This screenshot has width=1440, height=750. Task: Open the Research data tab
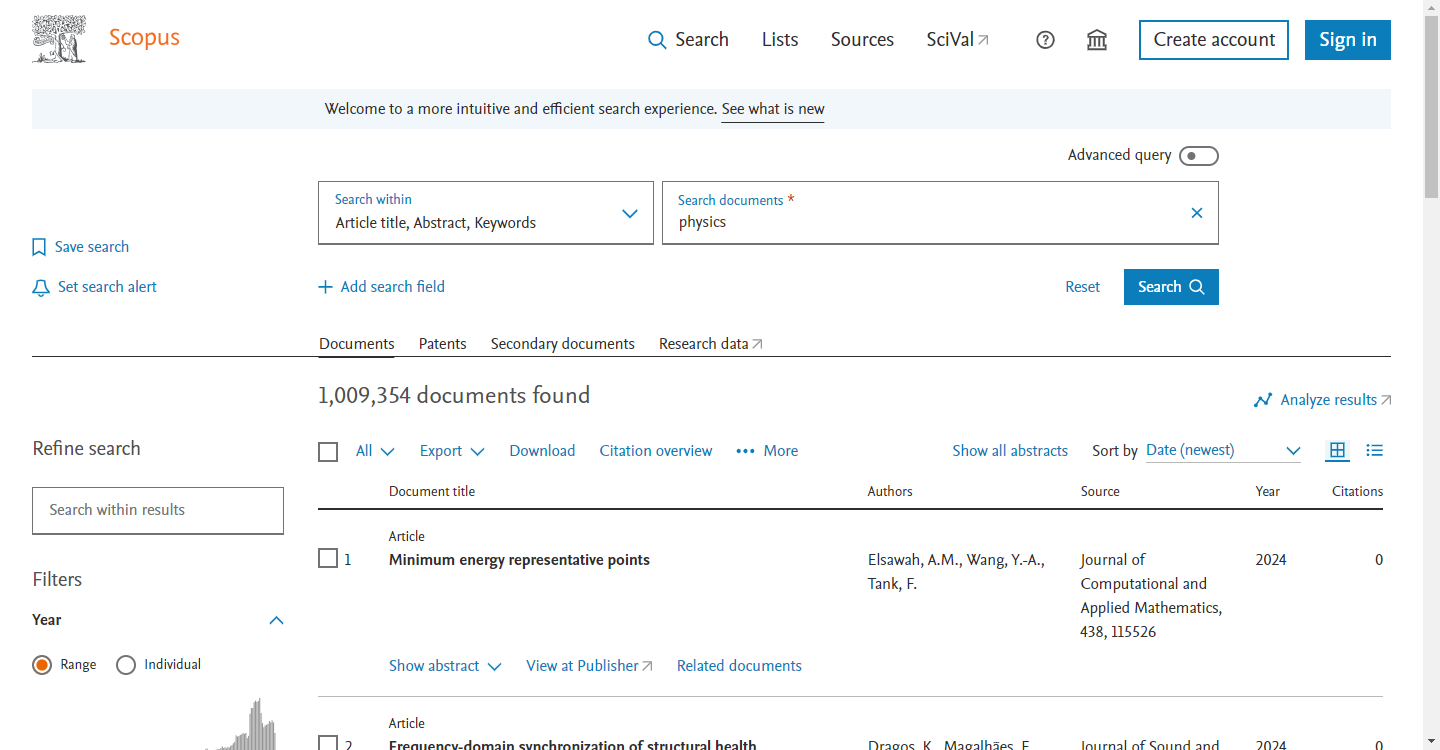(x=710, y=344)
